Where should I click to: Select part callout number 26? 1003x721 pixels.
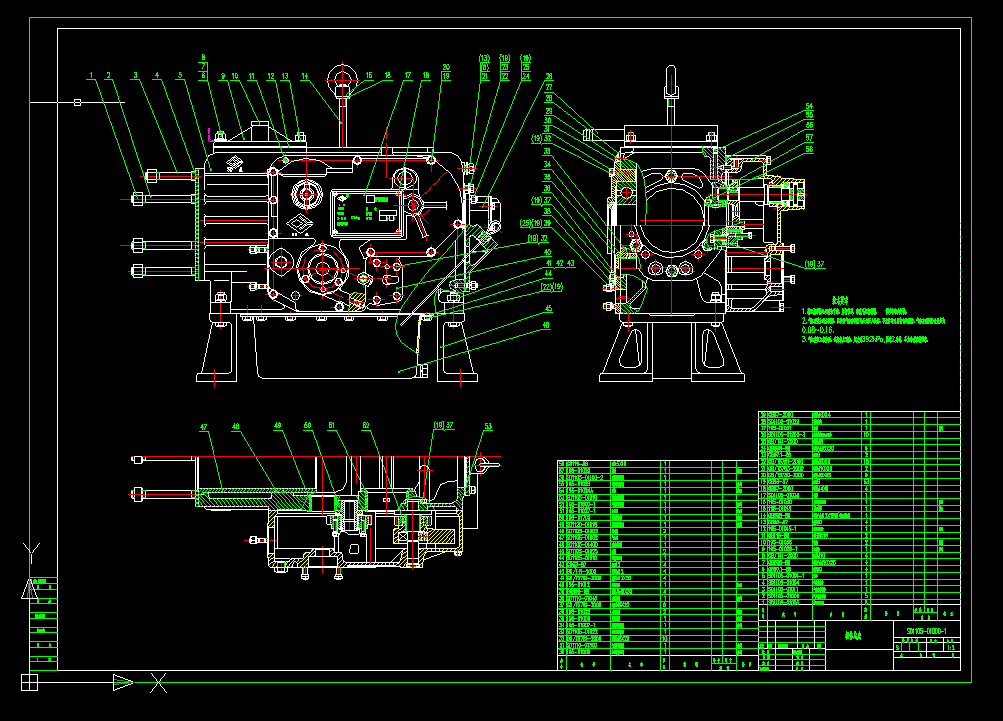(549, 76)
